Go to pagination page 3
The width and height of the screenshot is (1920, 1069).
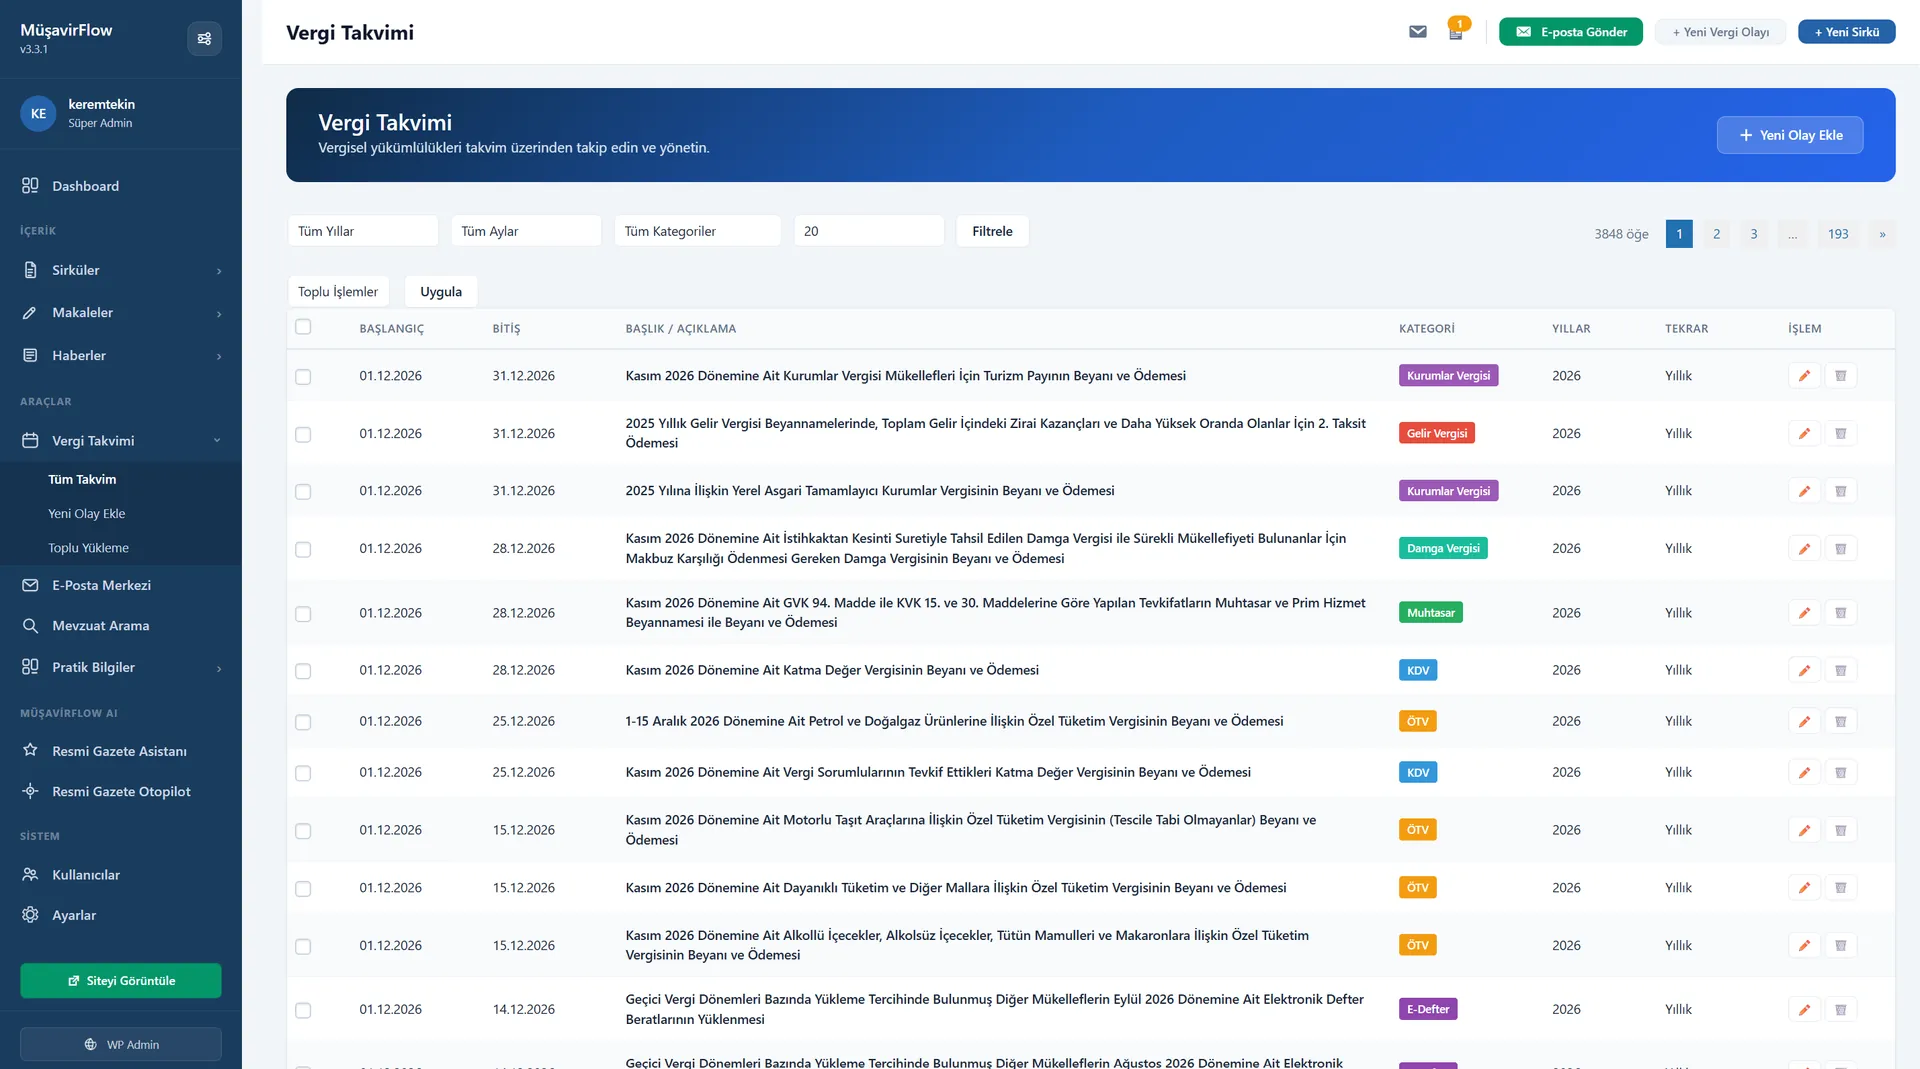tap(1754, 234)
